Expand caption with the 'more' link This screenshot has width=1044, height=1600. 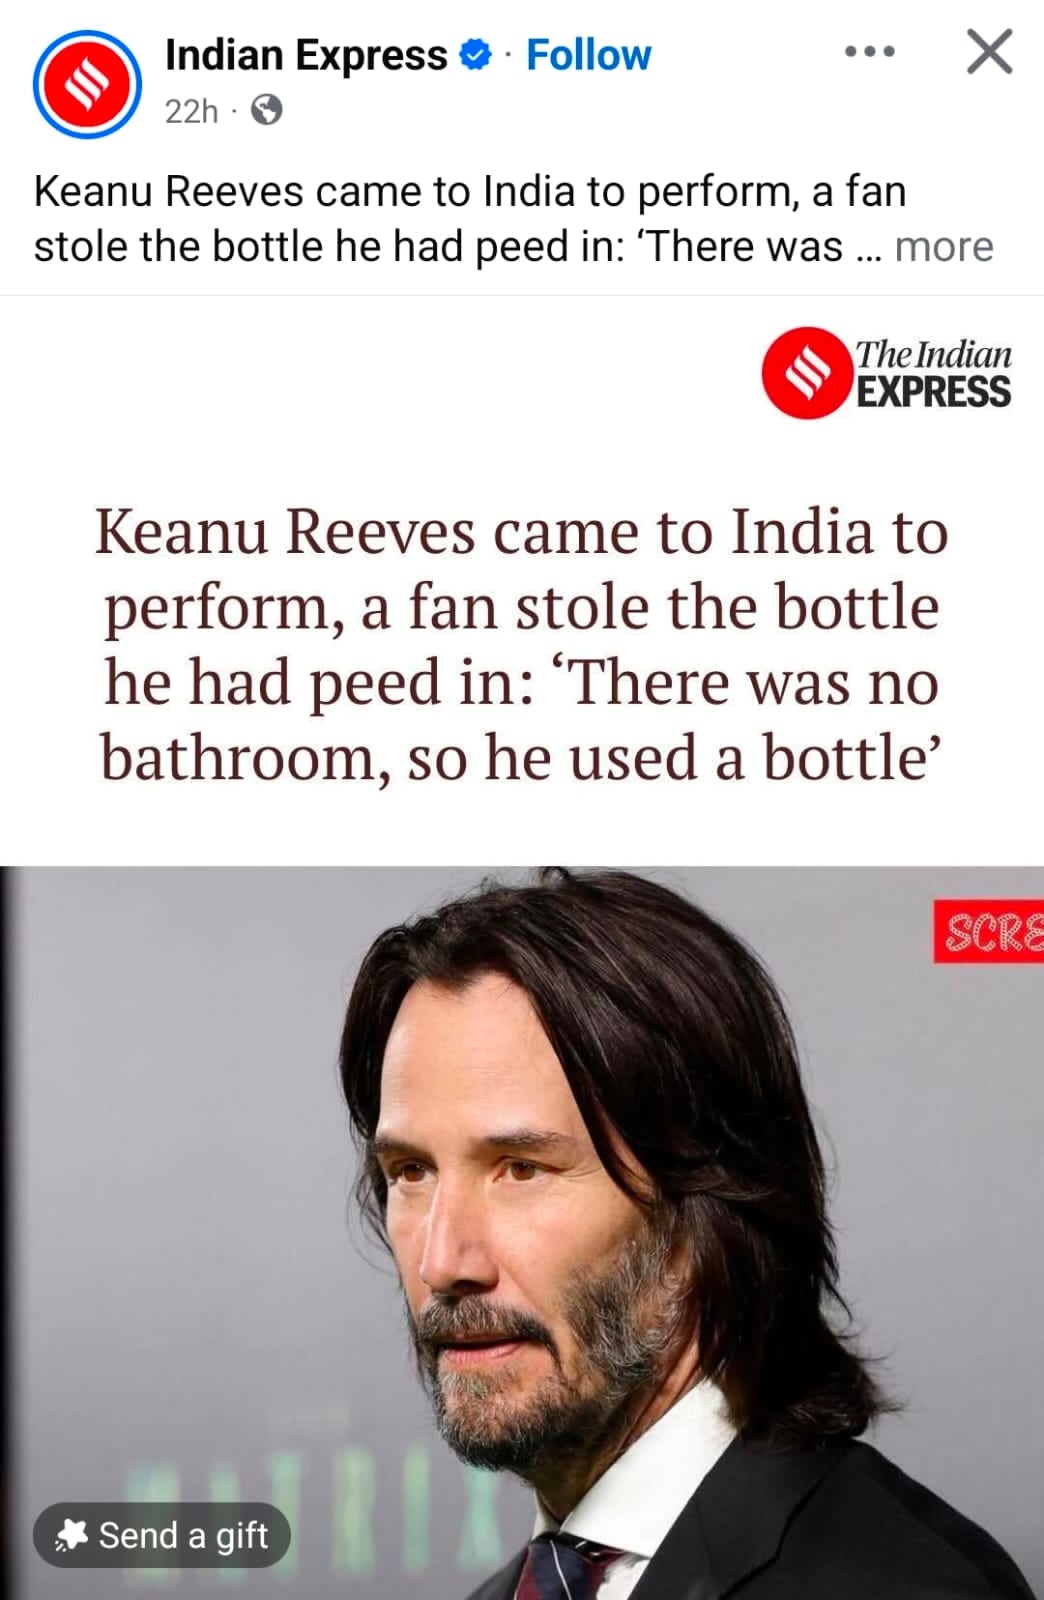click(944, 246)
